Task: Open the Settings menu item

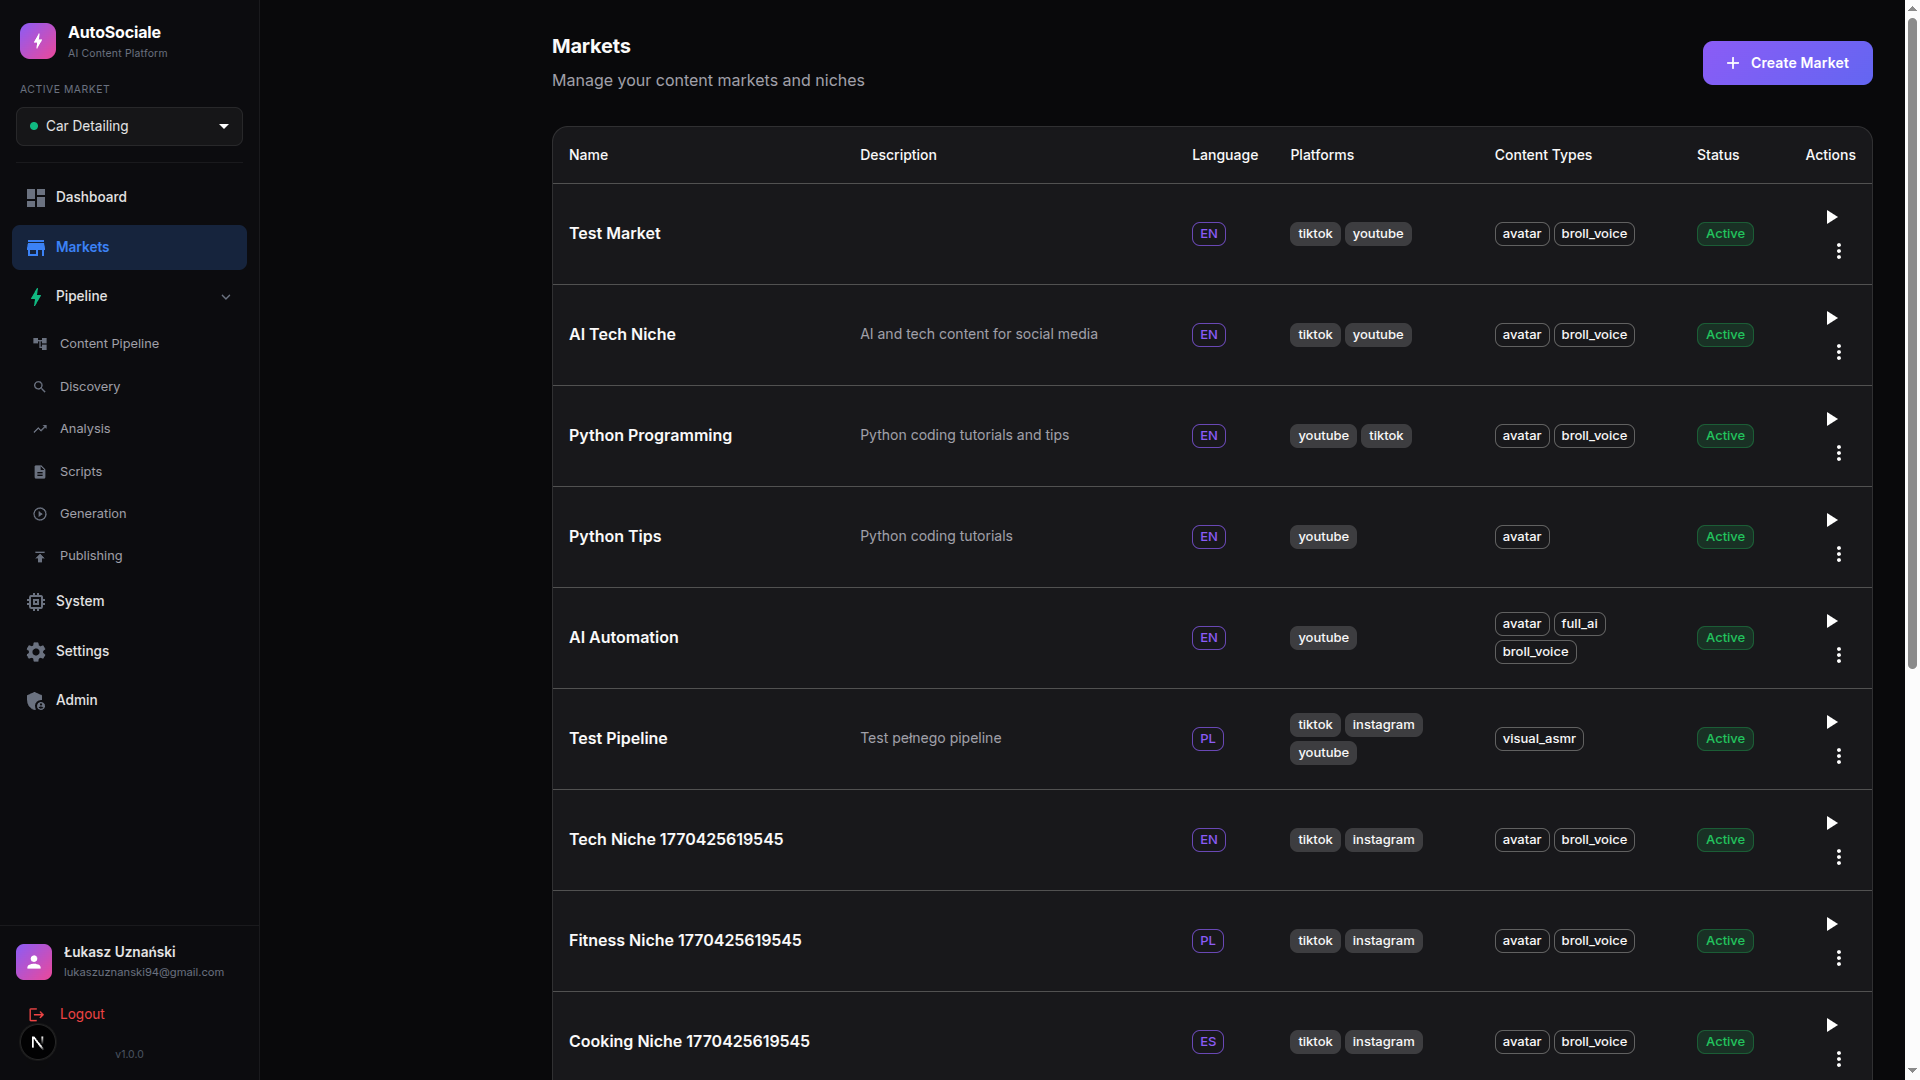Action: click(82, 651)
